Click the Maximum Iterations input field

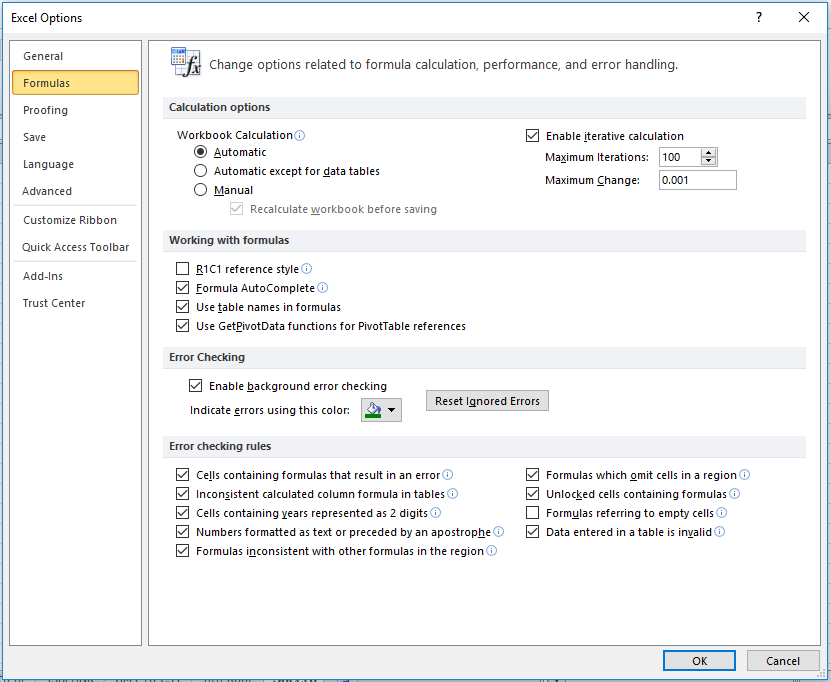(x=680, y=157)
